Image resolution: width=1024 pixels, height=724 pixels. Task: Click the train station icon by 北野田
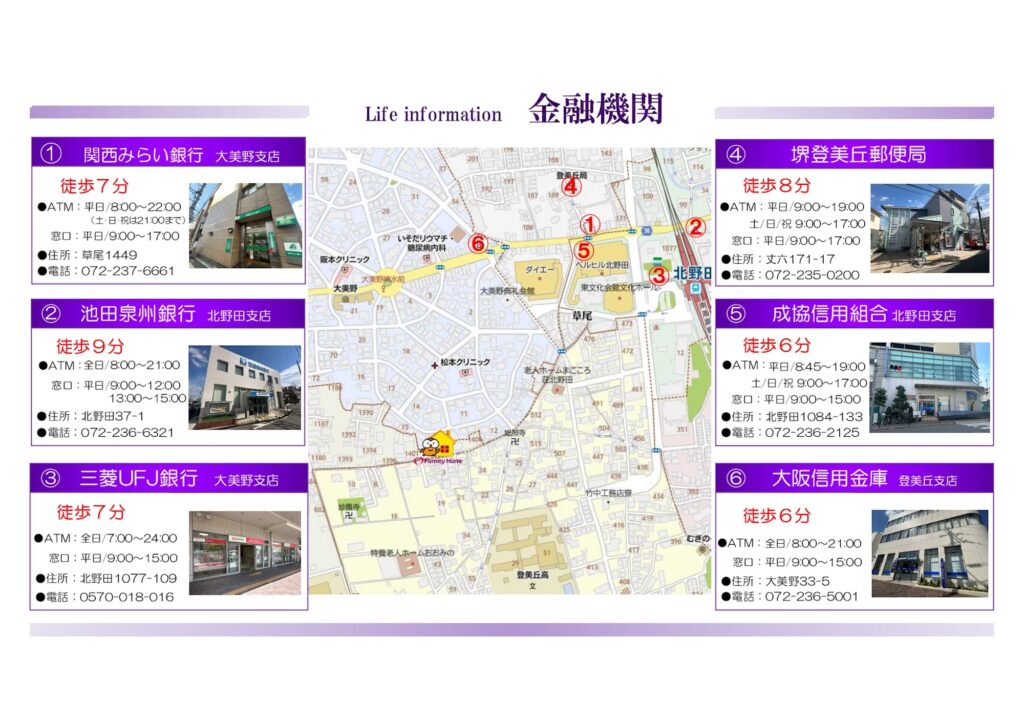(x=697, y=288)
